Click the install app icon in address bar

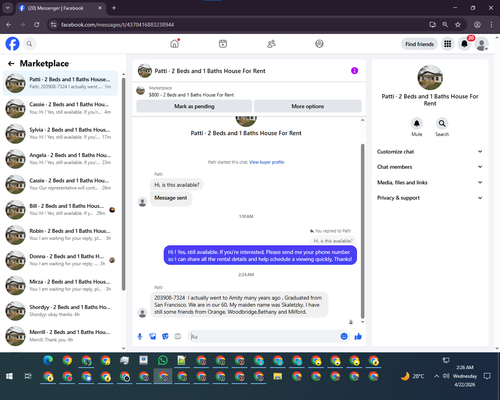pos(432,25)
